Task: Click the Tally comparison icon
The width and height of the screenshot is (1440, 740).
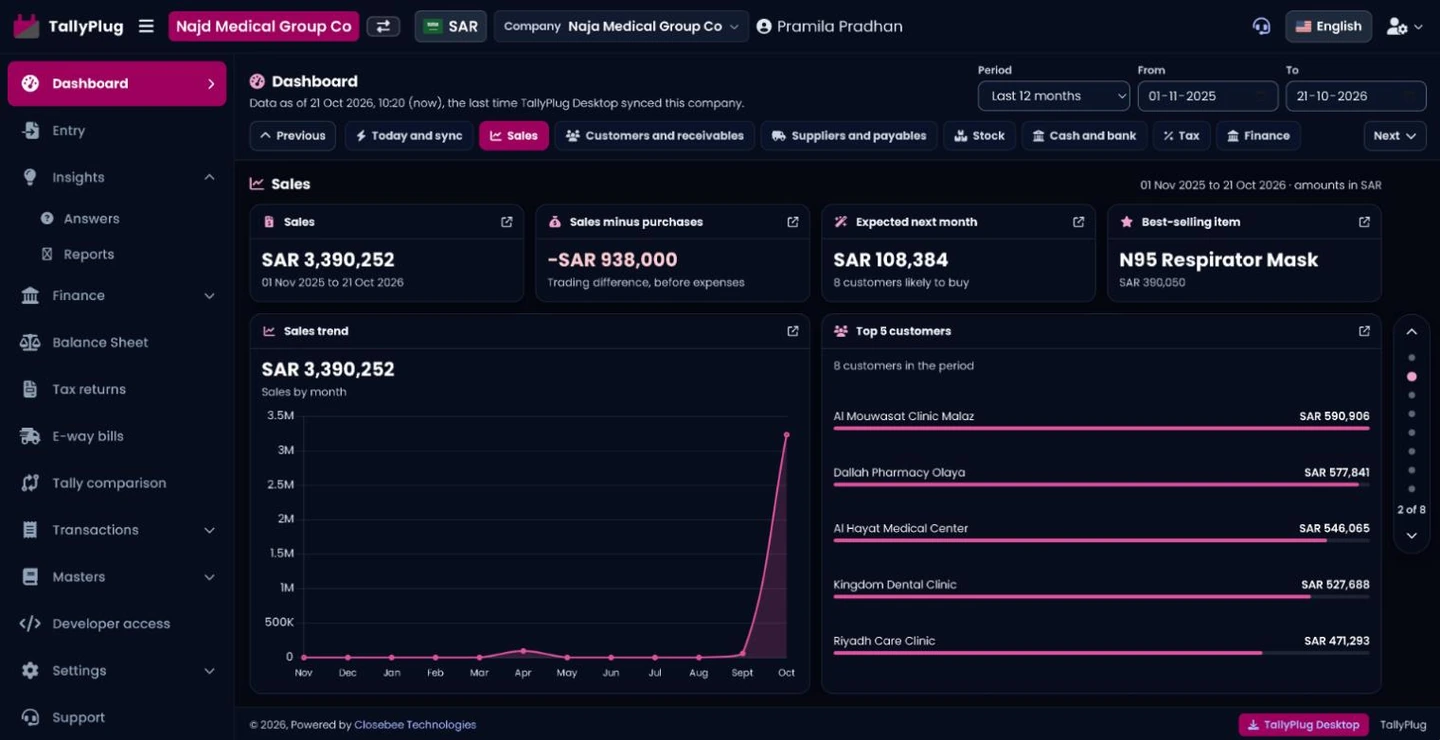Action: coord(30,483)
